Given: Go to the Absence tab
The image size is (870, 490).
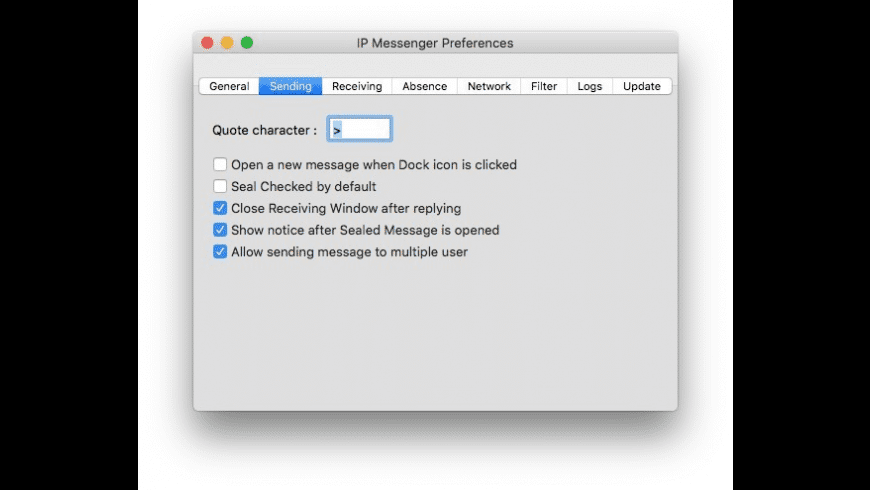Looking at the screenshot, I should [x=424, y=86].
